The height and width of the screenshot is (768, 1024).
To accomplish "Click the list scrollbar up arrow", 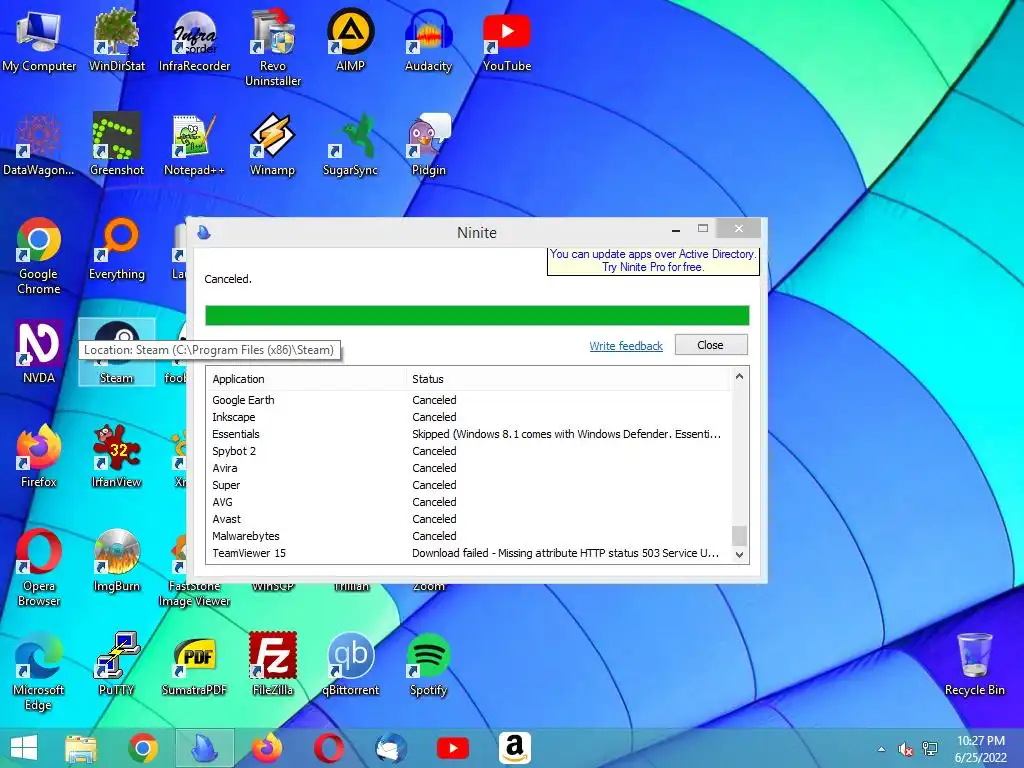I will (x=739, y=376).
